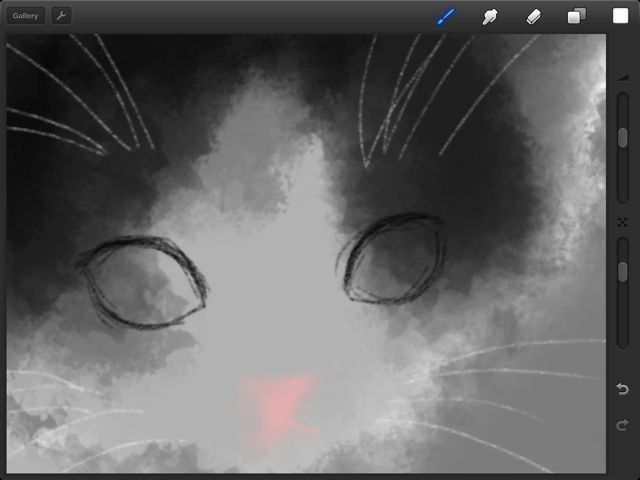Tap the eyedropper modifier button between sliders
The image size is (640, 480).
coord(622,222)
